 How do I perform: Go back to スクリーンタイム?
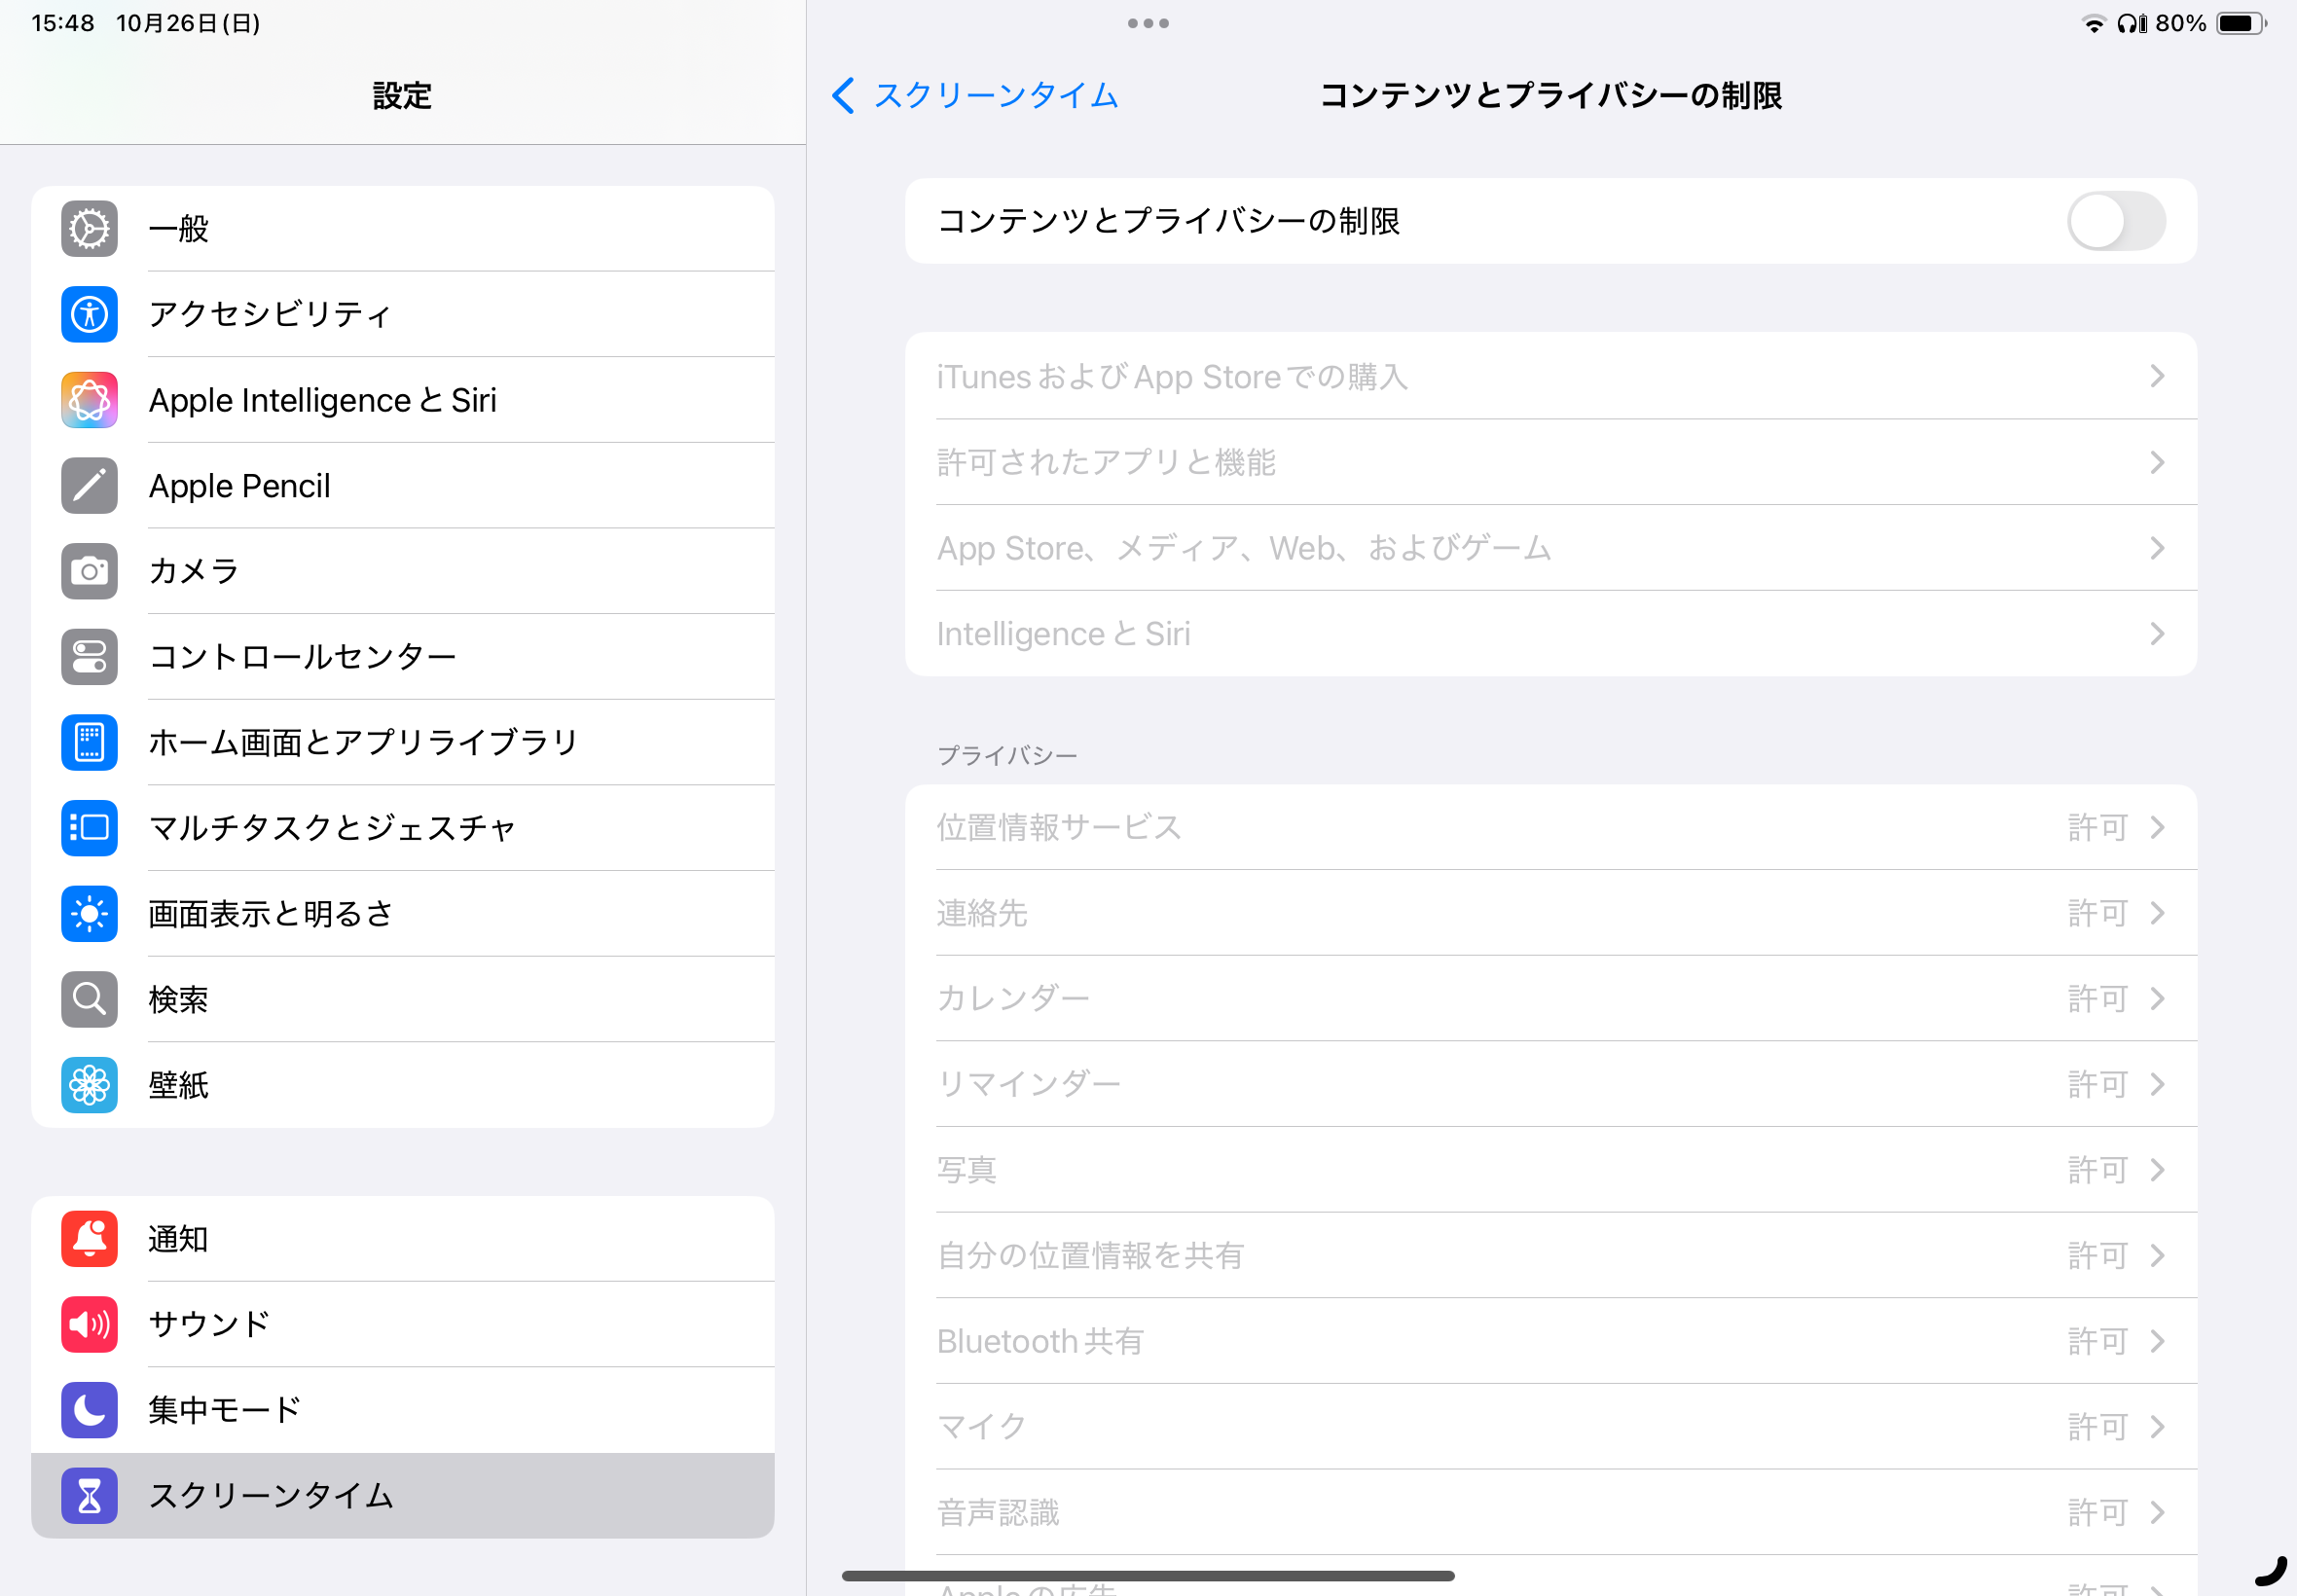975,96
